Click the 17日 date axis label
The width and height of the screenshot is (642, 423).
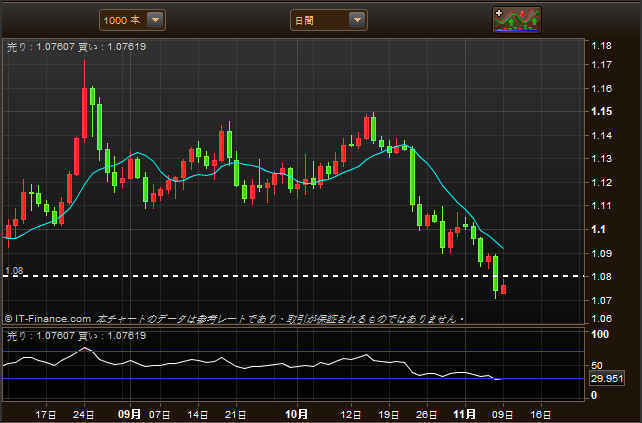click(x=45, y=415)
